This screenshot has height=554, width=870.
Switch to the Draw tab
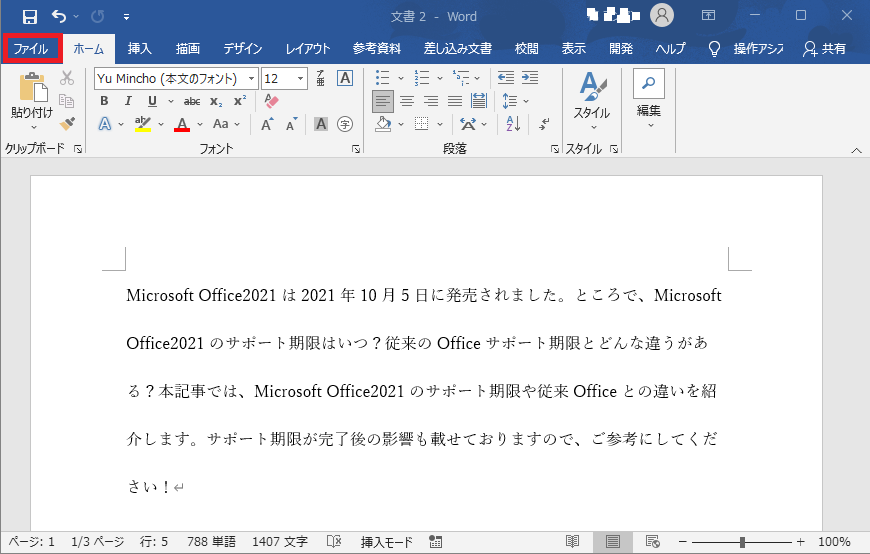[188, 49]
